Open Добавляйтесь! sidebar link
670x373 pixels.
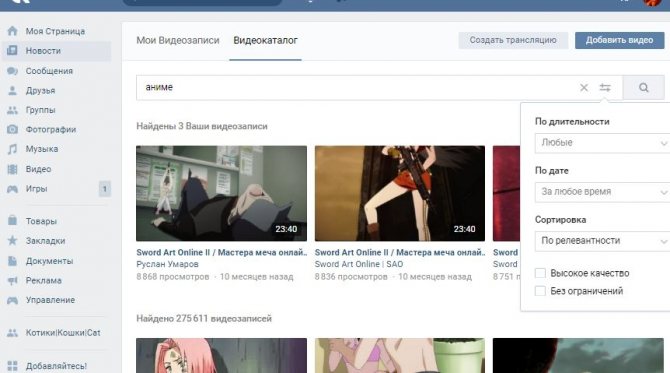56,366
